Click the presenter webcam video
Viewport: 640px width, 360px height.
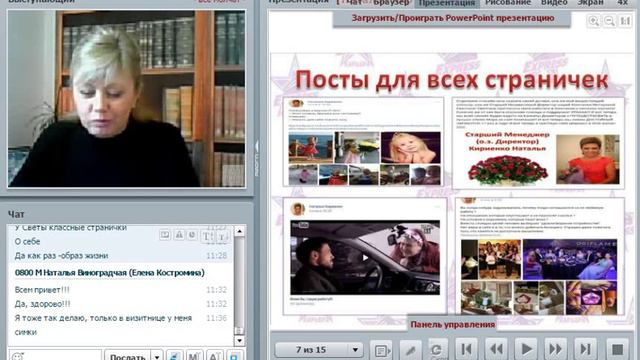point(127,98)
